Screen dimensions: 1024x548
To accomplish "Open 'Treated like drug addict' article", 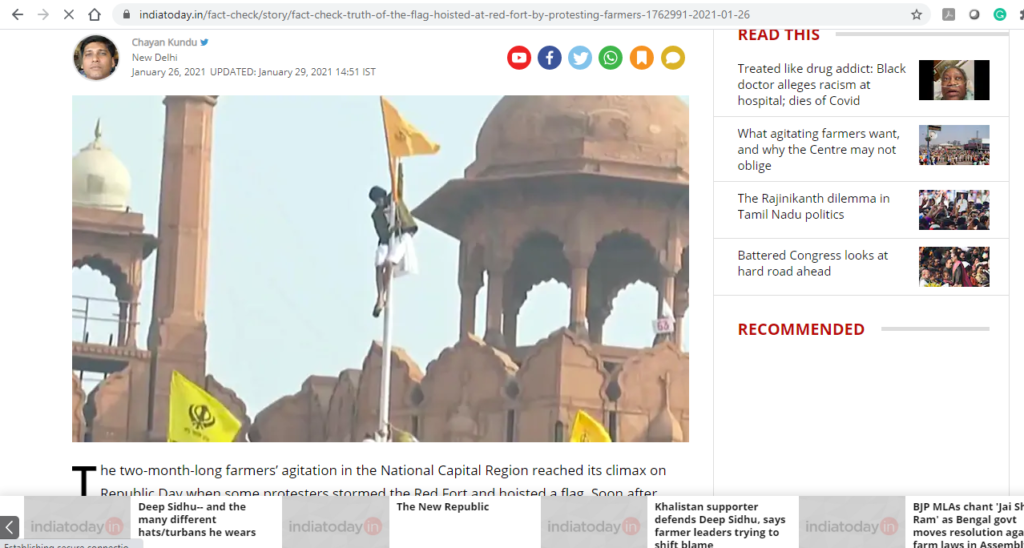I will pyautogui.click(x=822, y=84).
